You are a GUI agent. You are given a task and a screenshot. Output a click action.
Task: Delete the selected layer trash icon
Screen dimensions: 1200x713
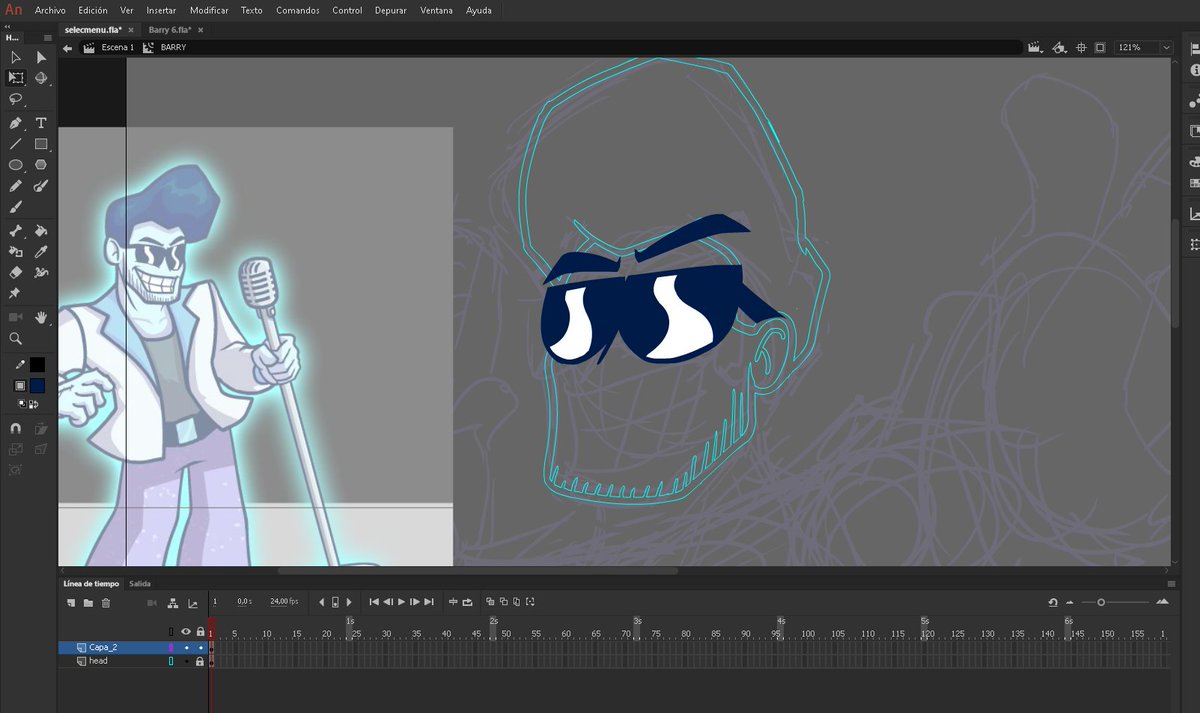coord(106,602)
